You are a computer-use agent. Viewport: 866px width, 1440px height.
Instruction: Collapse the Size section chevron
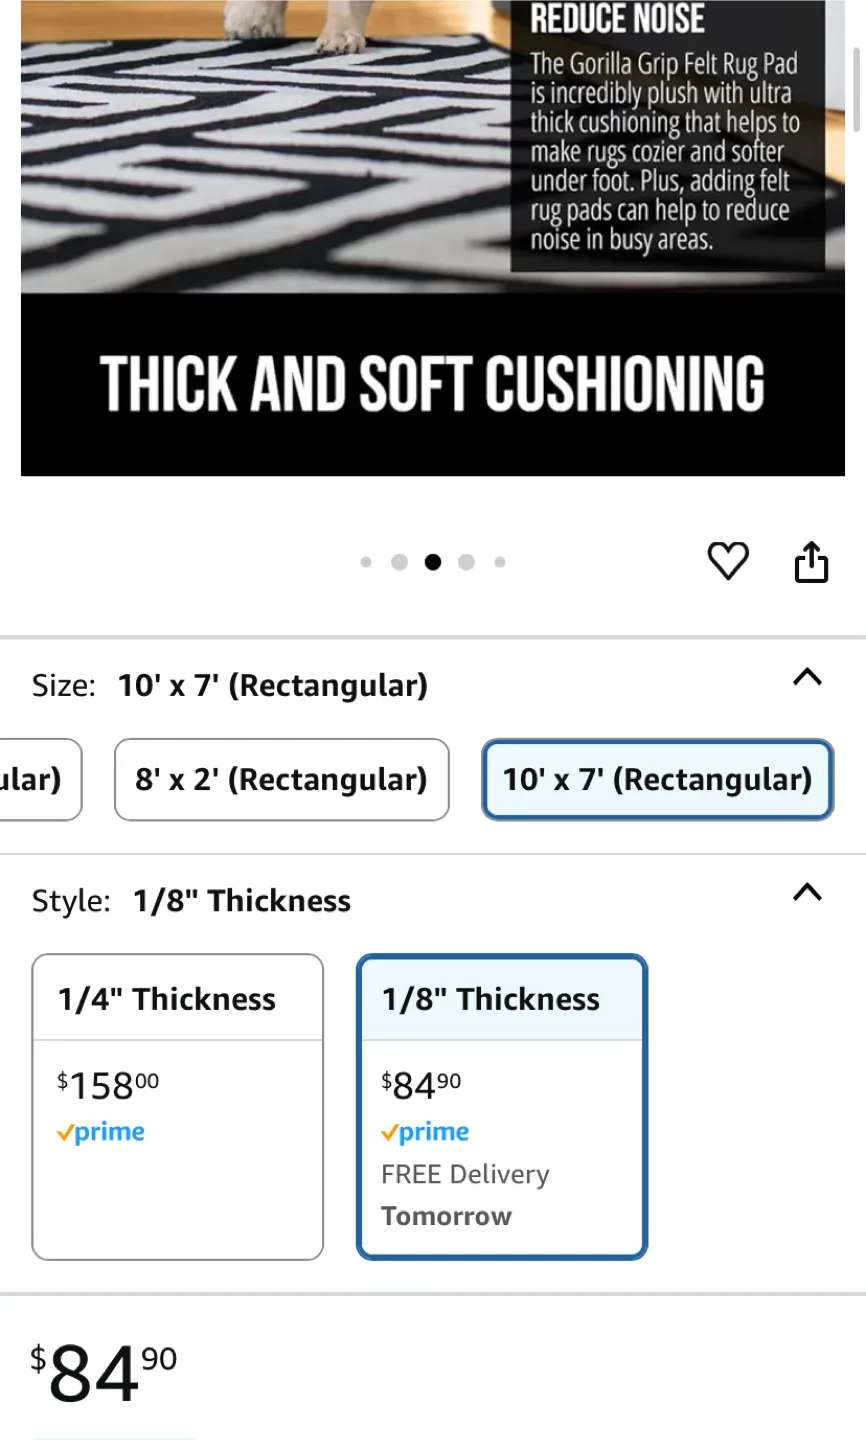[x=807, y=678]
